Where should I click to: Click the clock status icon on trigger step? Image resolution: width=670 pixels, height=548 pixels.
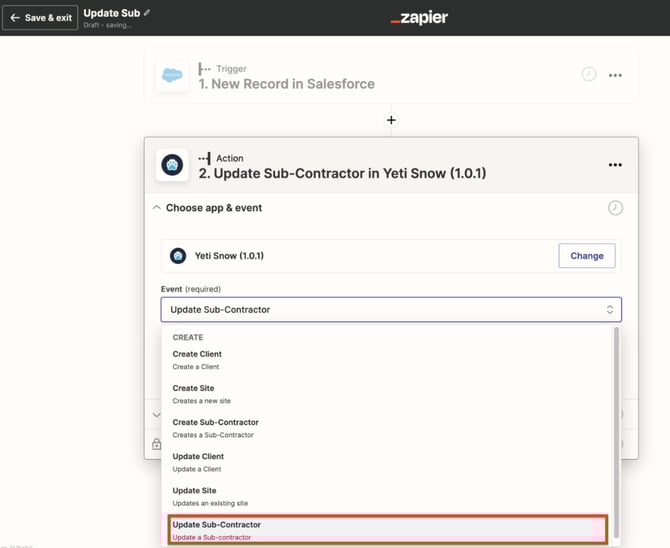[589, 75]
